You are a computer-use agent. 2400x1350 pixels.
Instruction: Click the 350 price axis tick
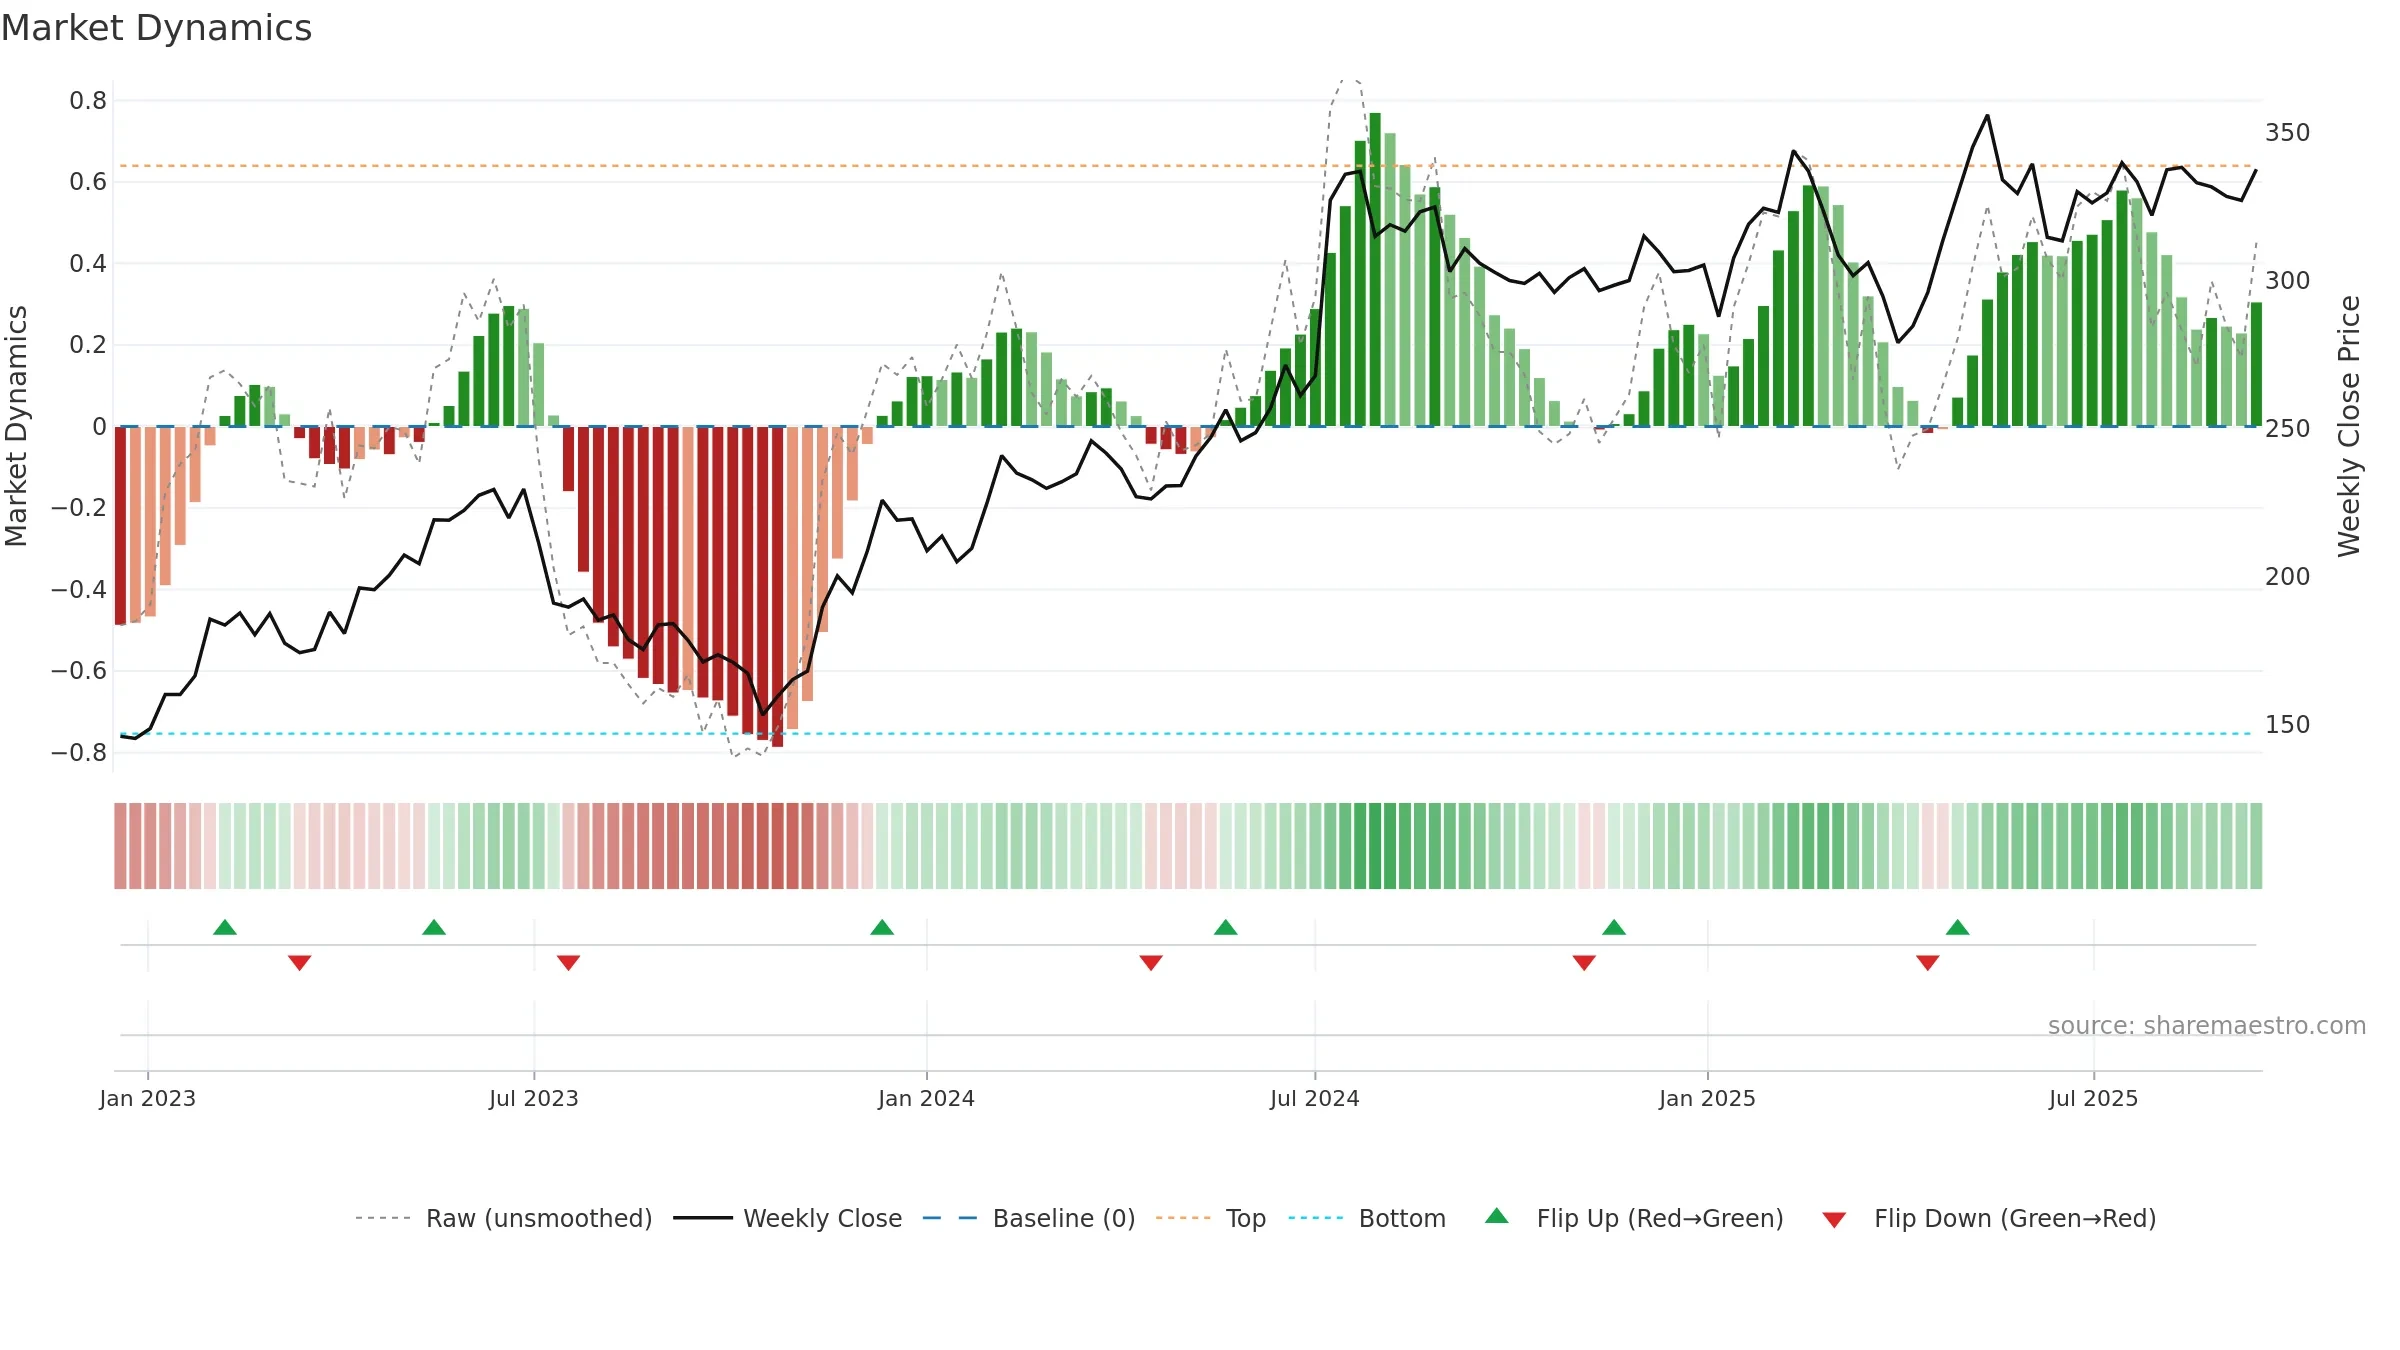(2288, 133)
